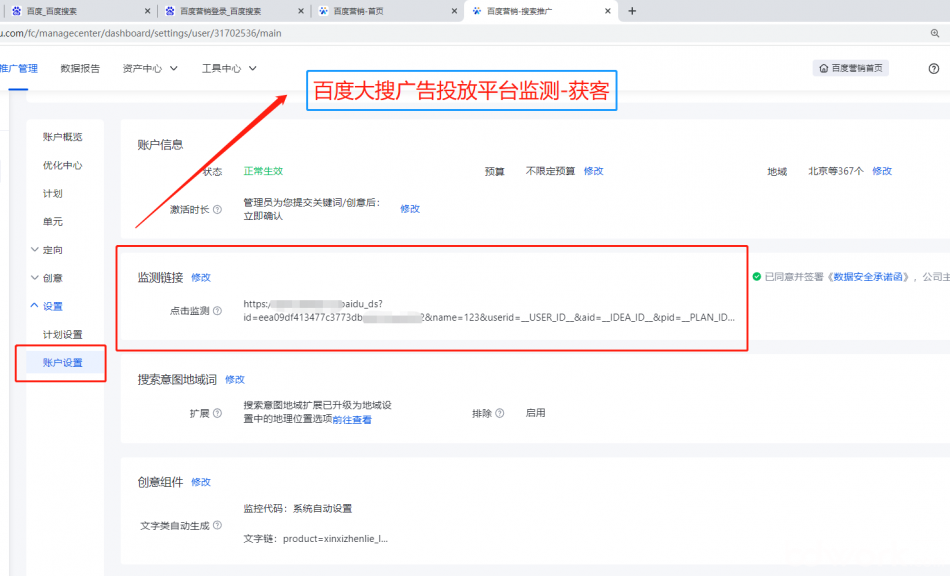Switch to the 百度_百度搜索 tab

(x=79, y=11)
